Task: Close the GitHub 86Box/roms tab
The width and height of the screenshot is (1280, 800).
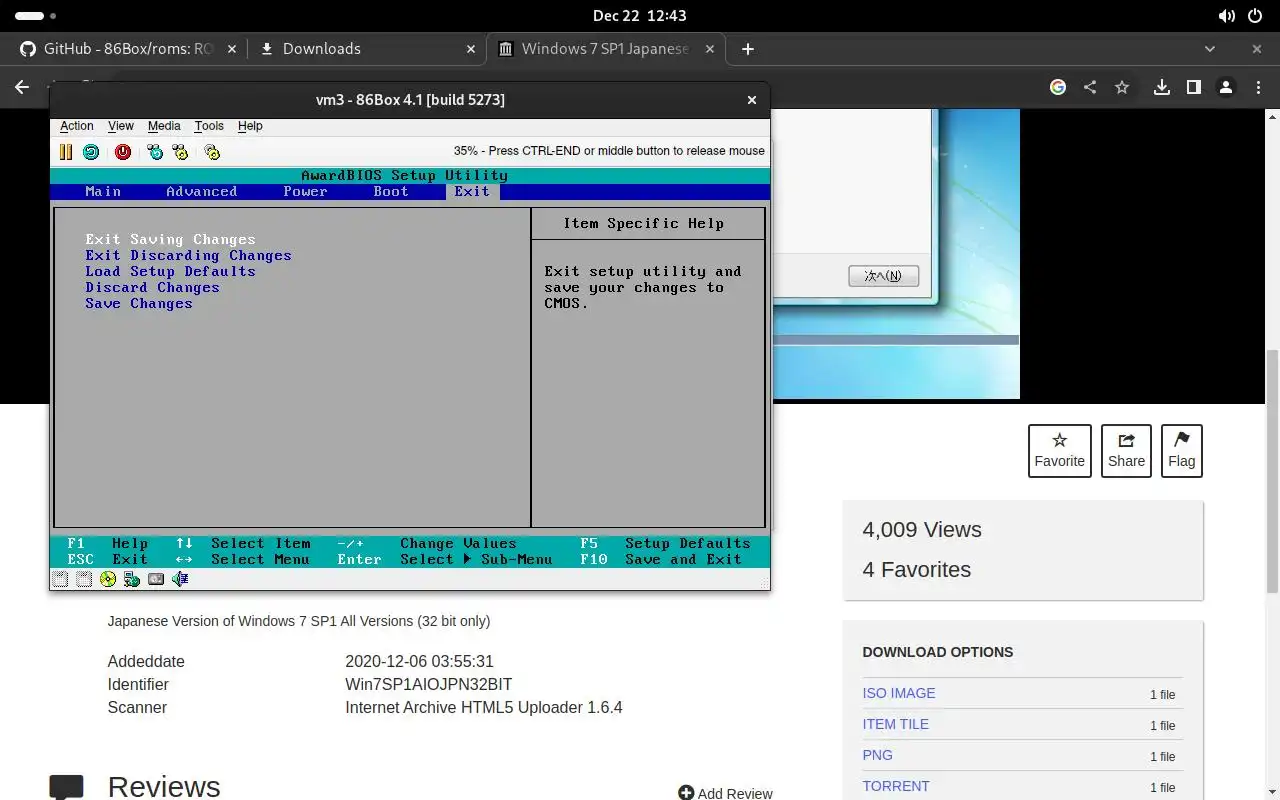Action: click(x=232, y=49)
